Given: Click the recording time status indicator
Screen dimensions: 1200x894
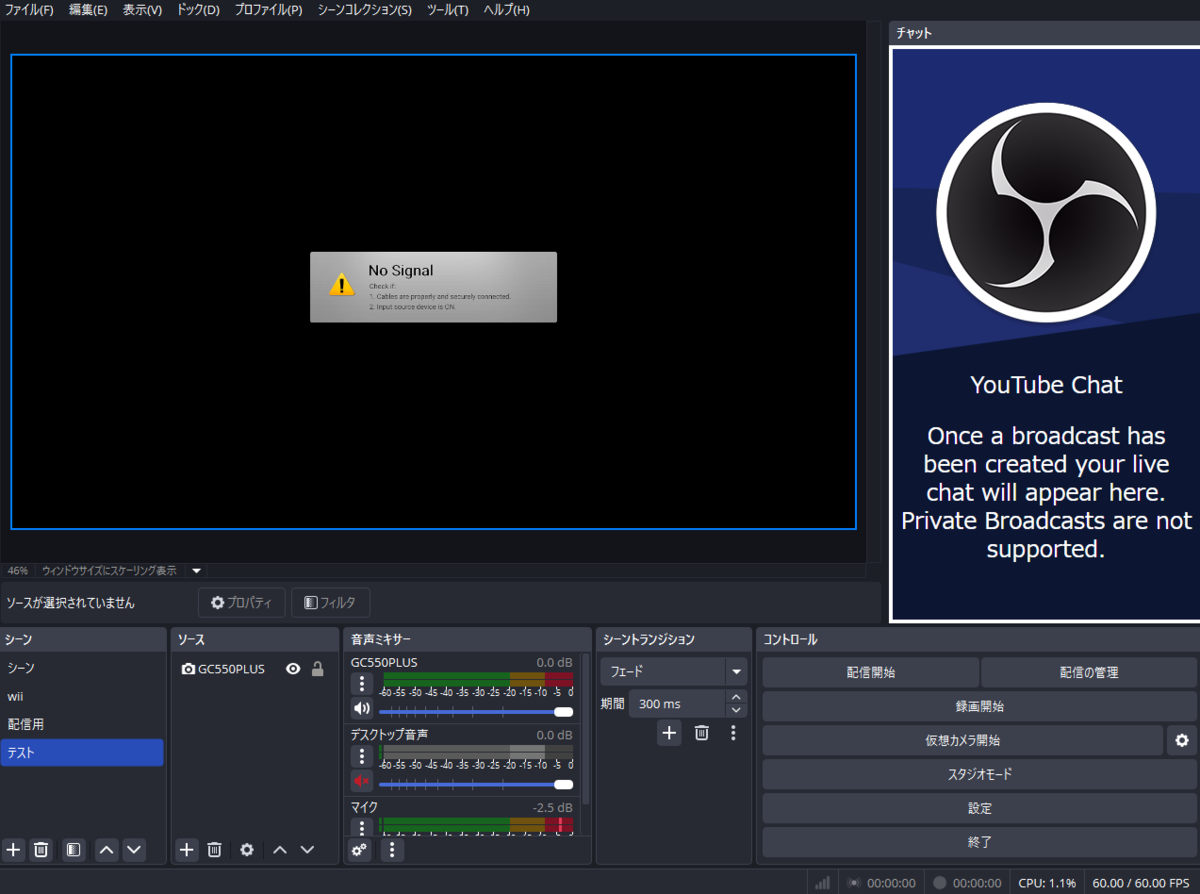Looking at the screenshot, I should point(939,883).
